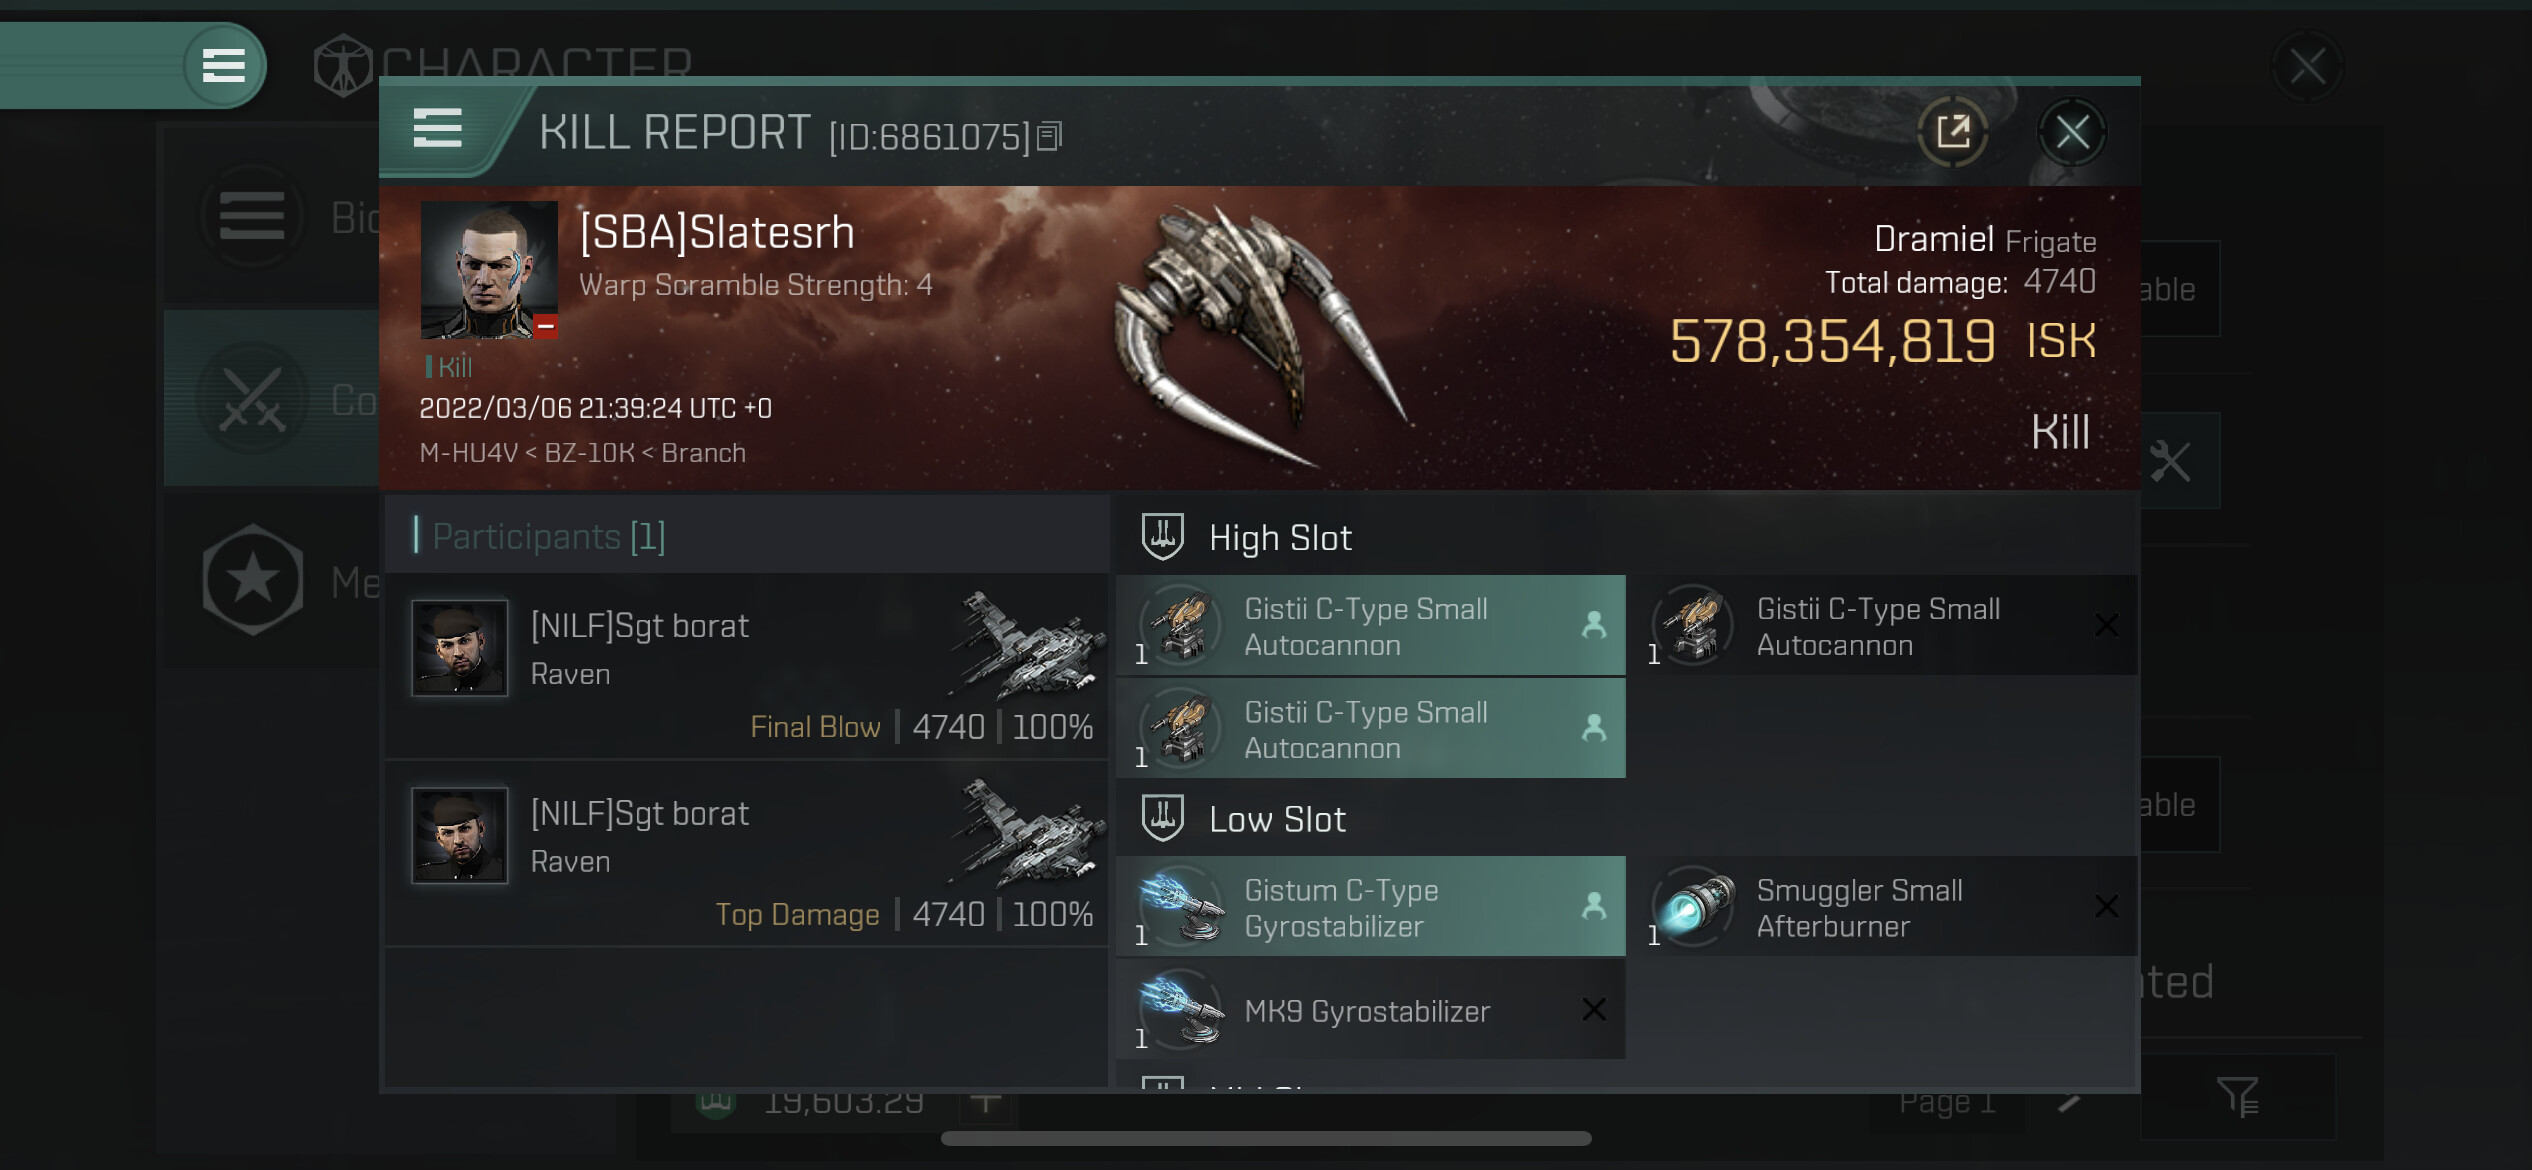Toggle the first Gistii C-Type Small Autocannon
Image resolution: width=2532 pixels, height=1170 pixels.
(x=1371, y=626)
